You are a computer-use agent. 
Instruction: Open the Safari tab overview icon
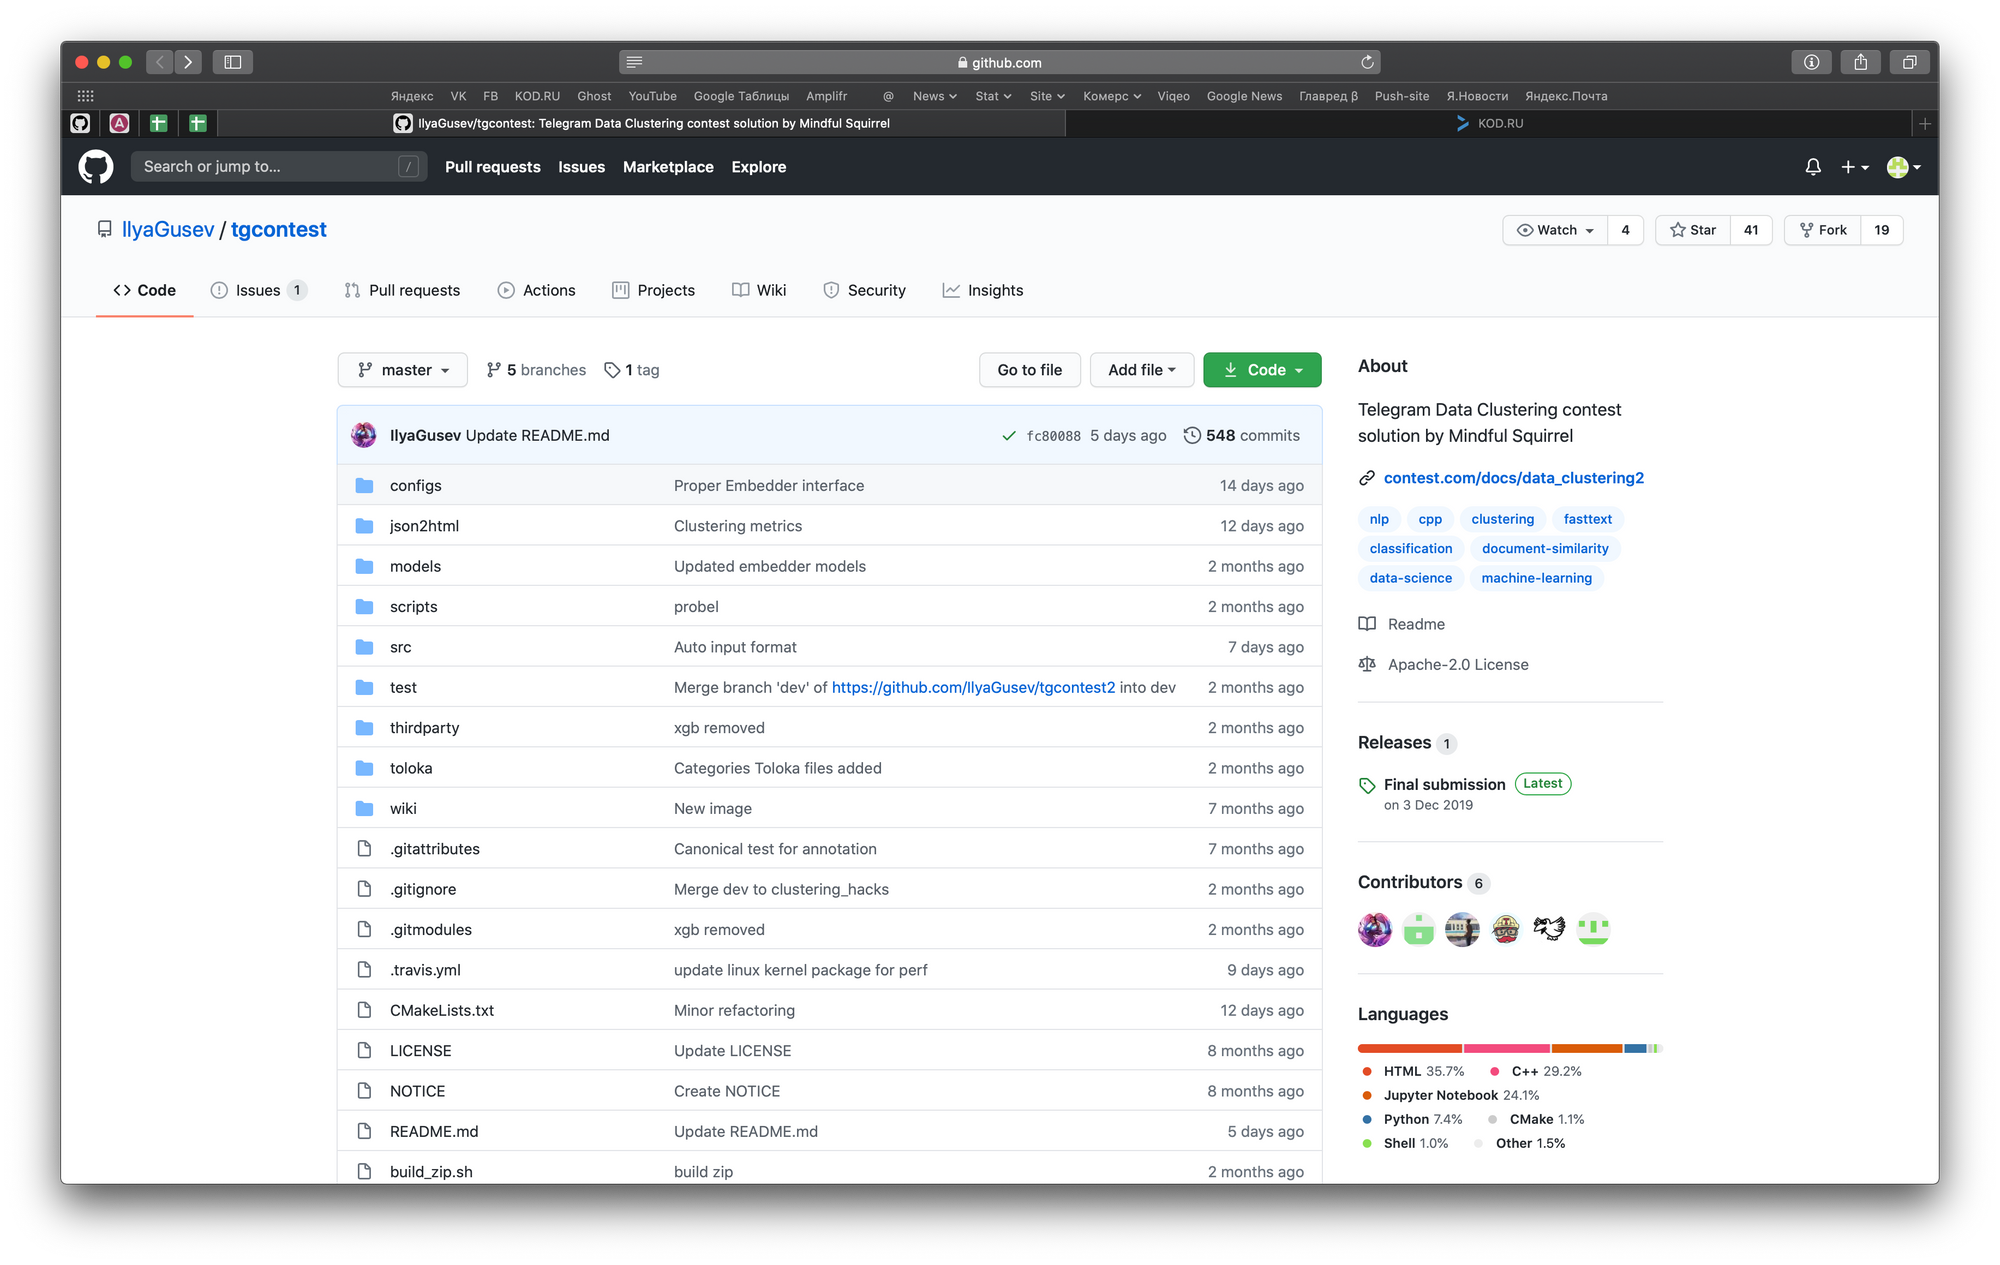[x=1909, y=62]
